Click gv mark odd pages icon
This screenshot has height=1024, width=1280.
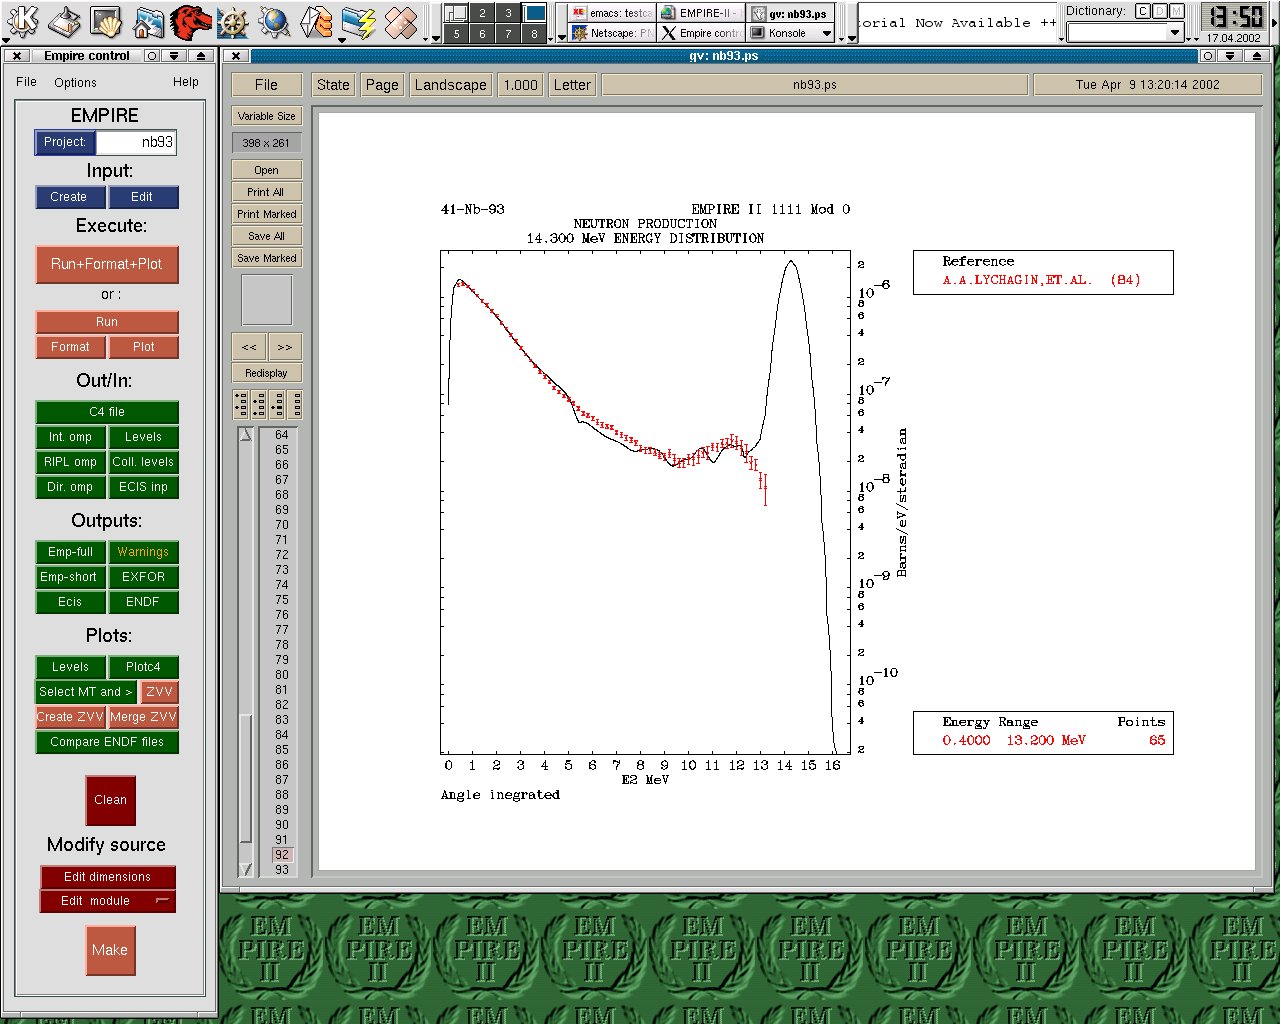click(241, 404)
